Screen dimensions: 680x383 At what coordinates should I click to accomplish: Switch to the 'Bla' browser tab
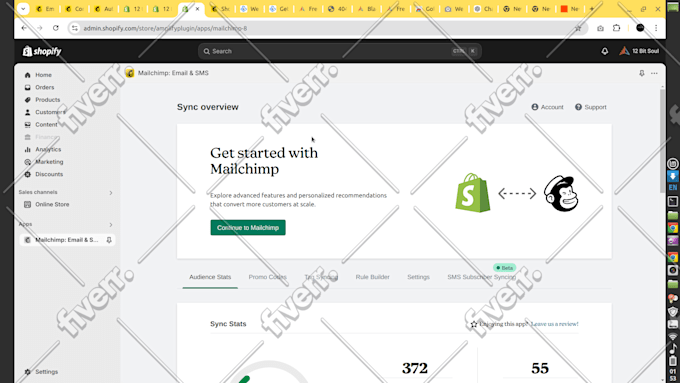pyautogui.click(x=366, y=9)
